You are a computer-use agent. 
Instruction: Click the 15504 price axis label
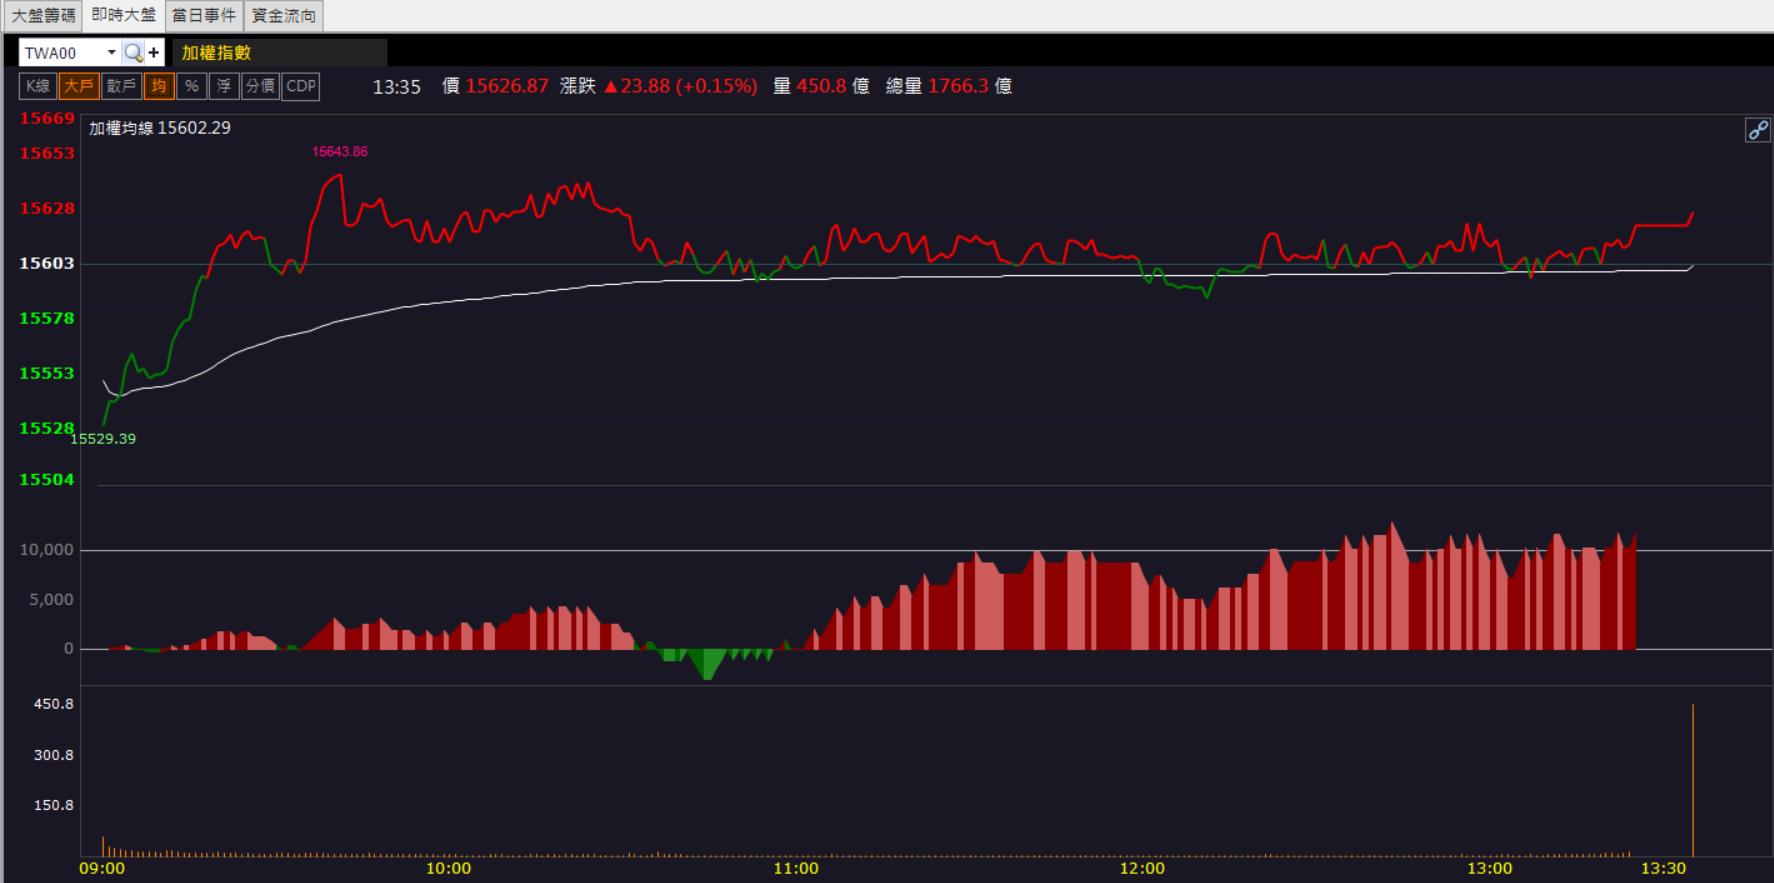coord(47,480)
